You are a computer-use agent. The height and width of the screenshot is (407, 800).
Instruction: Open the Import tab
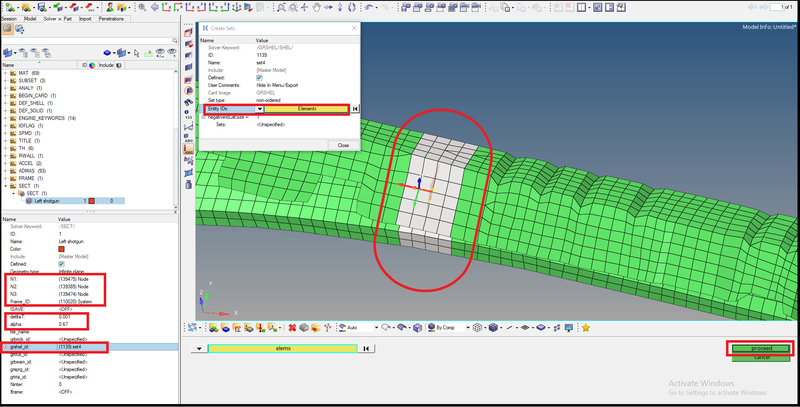click(85, 18)
